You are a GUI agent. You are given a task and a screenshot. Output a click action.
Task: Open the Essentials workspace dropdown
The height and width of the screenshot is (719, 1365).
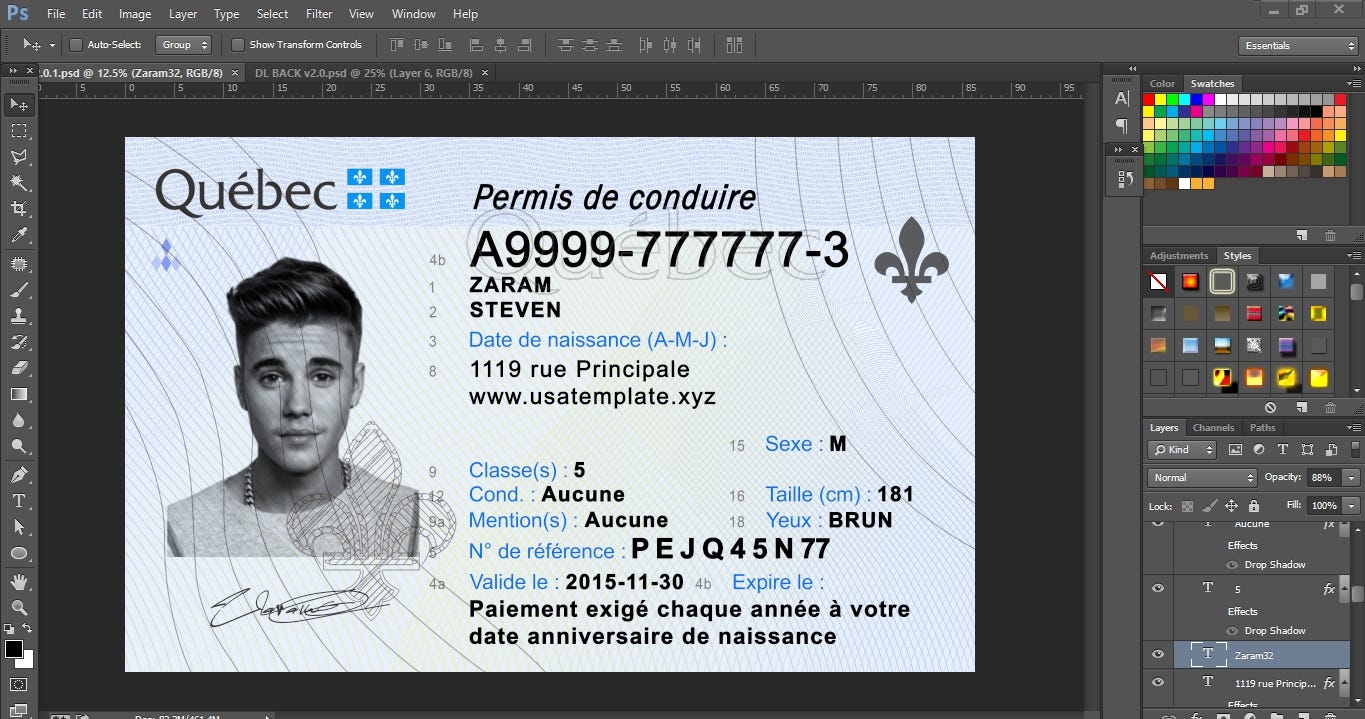(1297, 45)
